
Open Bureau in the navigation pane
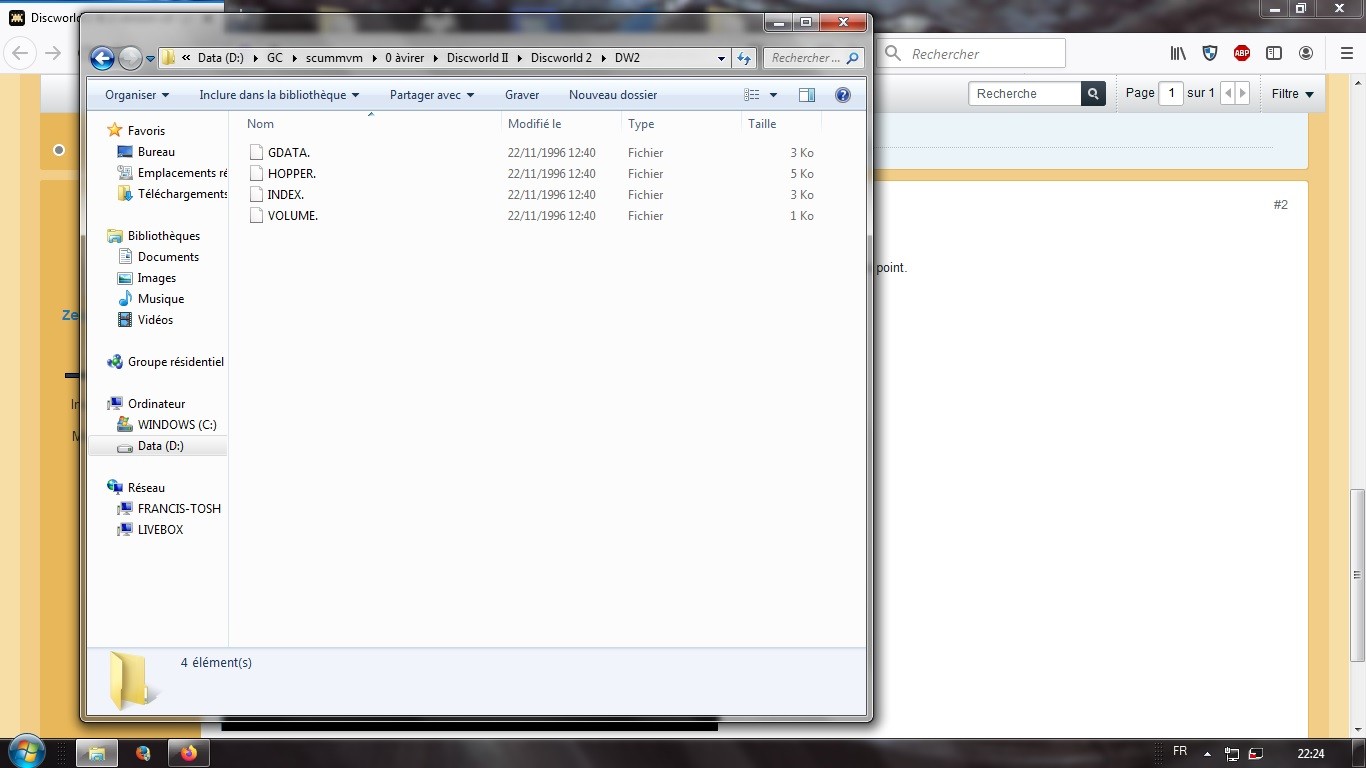156,152
